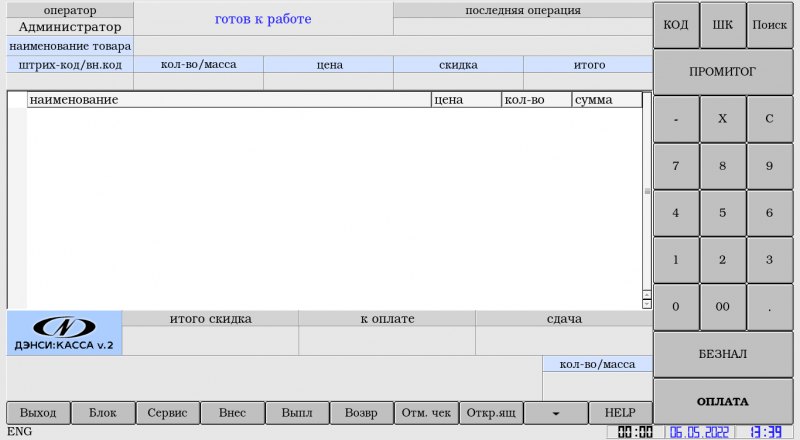800x440 pixels.
Task: Click the к оплате amount field
Action: pos(387,341)
